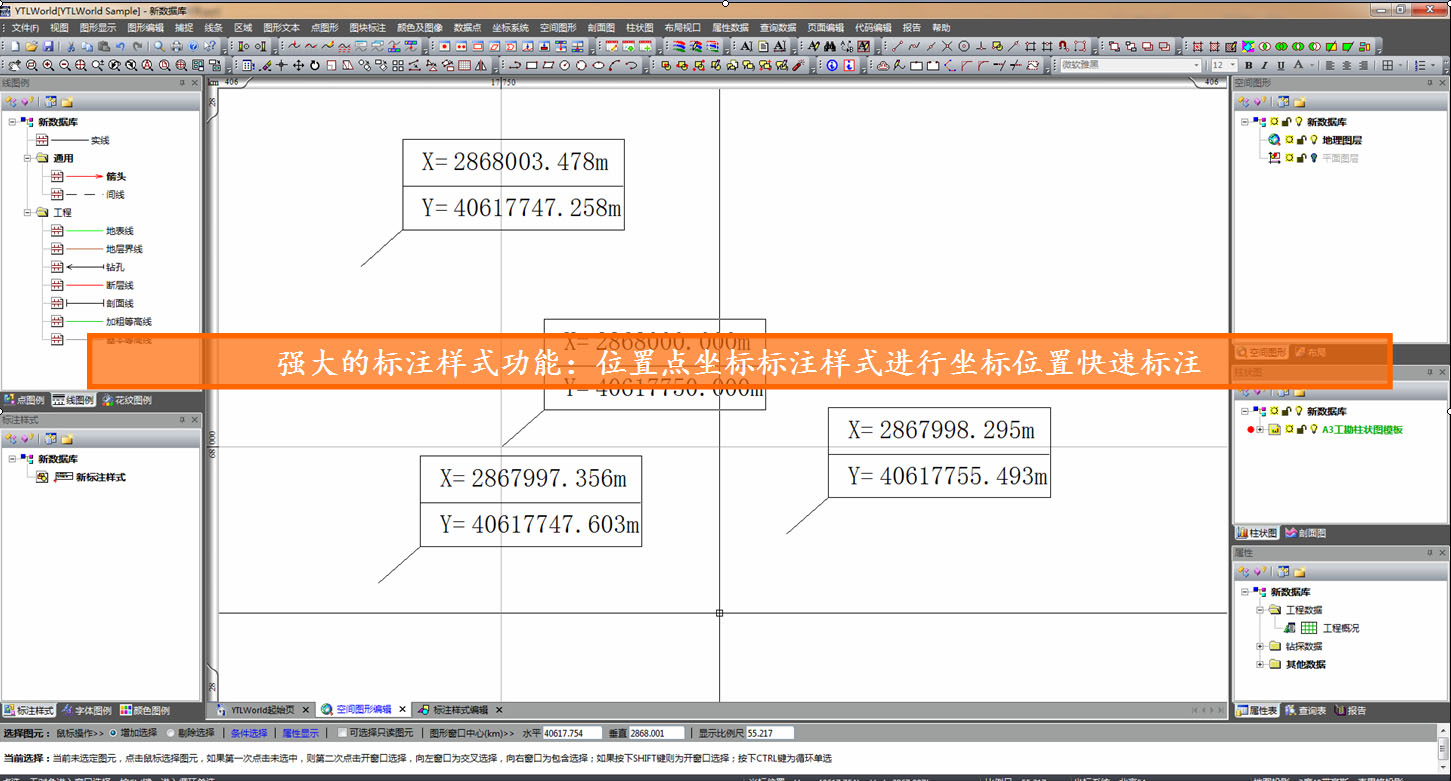Open the 查询表 tab in properties panel
Image resolution: width=1451 pixels, height=781 pixels.
pos(1306,710)
